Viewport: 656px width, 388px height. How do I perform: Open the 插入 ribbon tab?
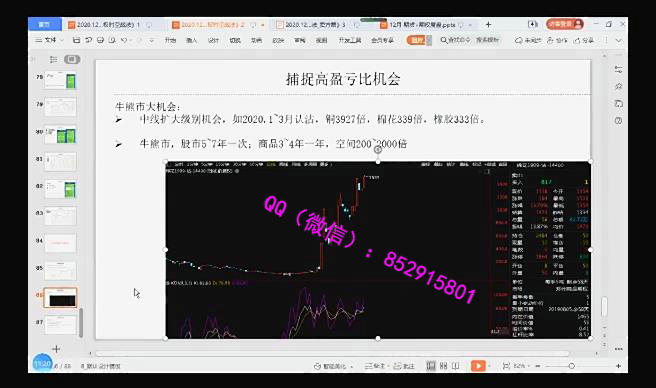192,40
